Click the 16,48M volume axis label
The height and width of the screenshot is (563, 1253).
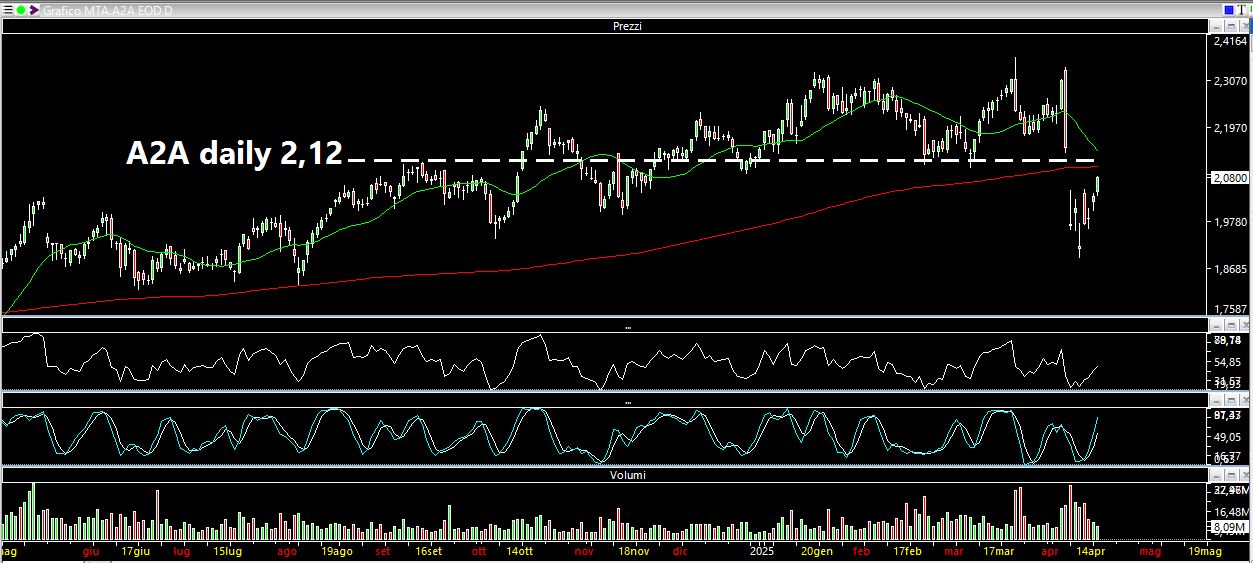coord(1230,511)
